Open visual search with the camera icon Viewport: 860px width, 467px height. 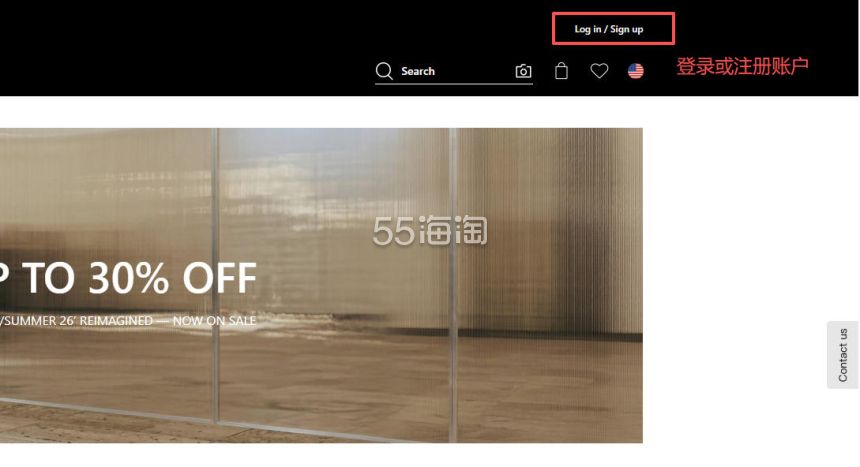click(x=523, y=71)
